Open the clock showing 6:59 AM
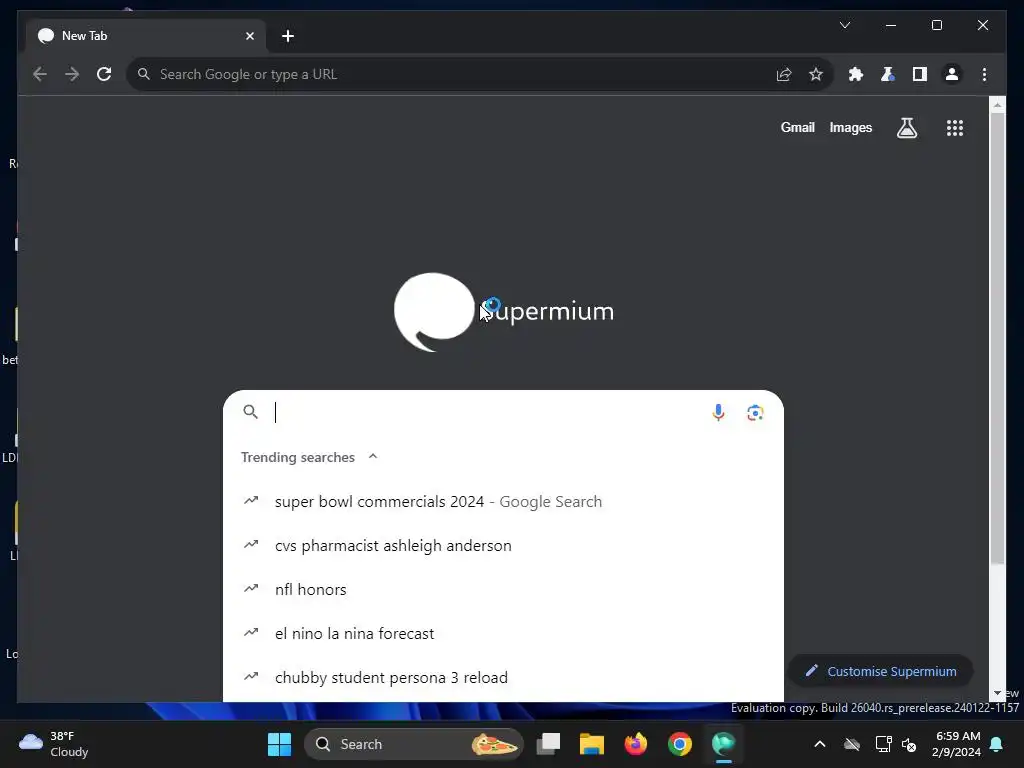Screen dimensions: 1024x768 coord(957,744)
